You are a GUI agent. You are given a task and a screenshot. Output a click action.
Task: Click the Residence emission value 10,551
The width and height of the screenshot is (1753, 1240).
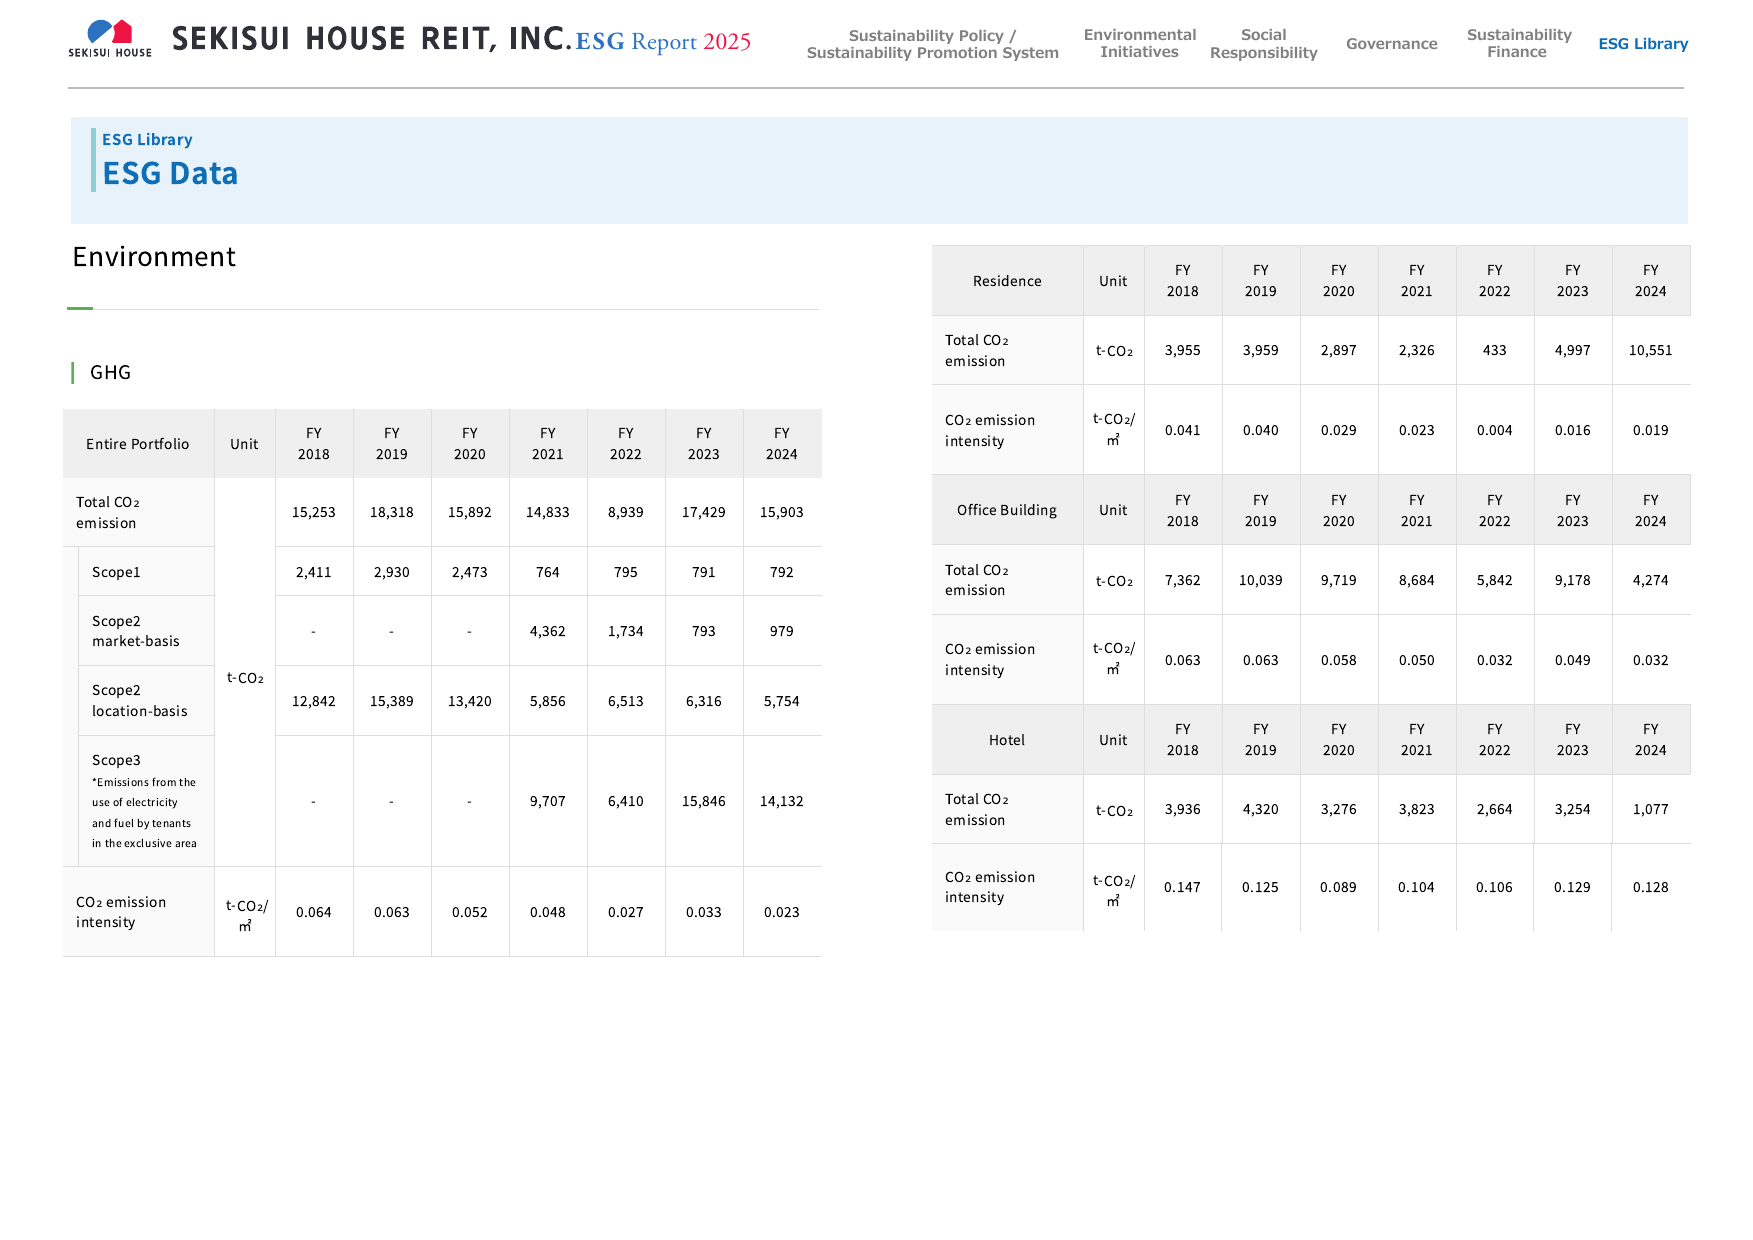tap(1651, 350)
